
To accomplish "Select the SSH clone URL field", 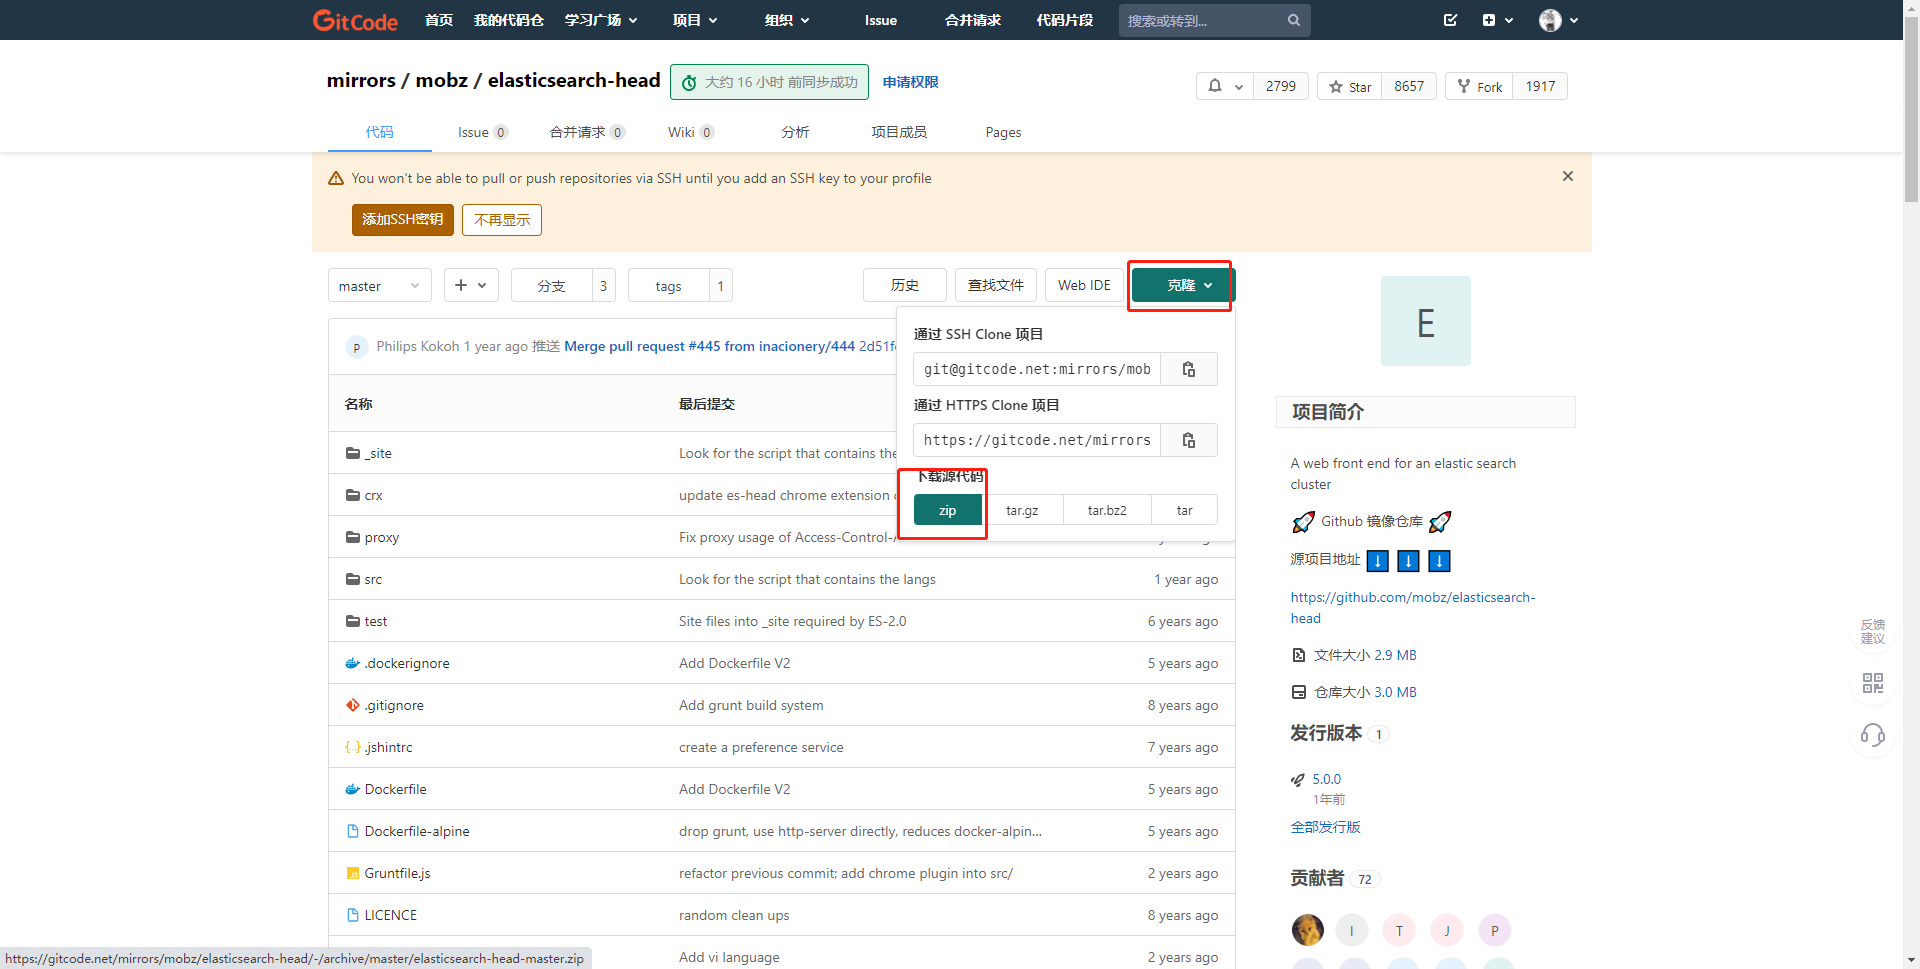I will [1037, 369].
